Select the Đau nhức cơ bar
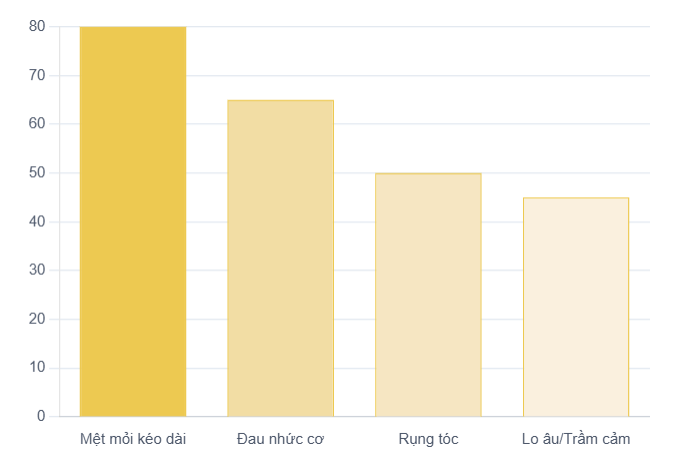 pos(280,258)
